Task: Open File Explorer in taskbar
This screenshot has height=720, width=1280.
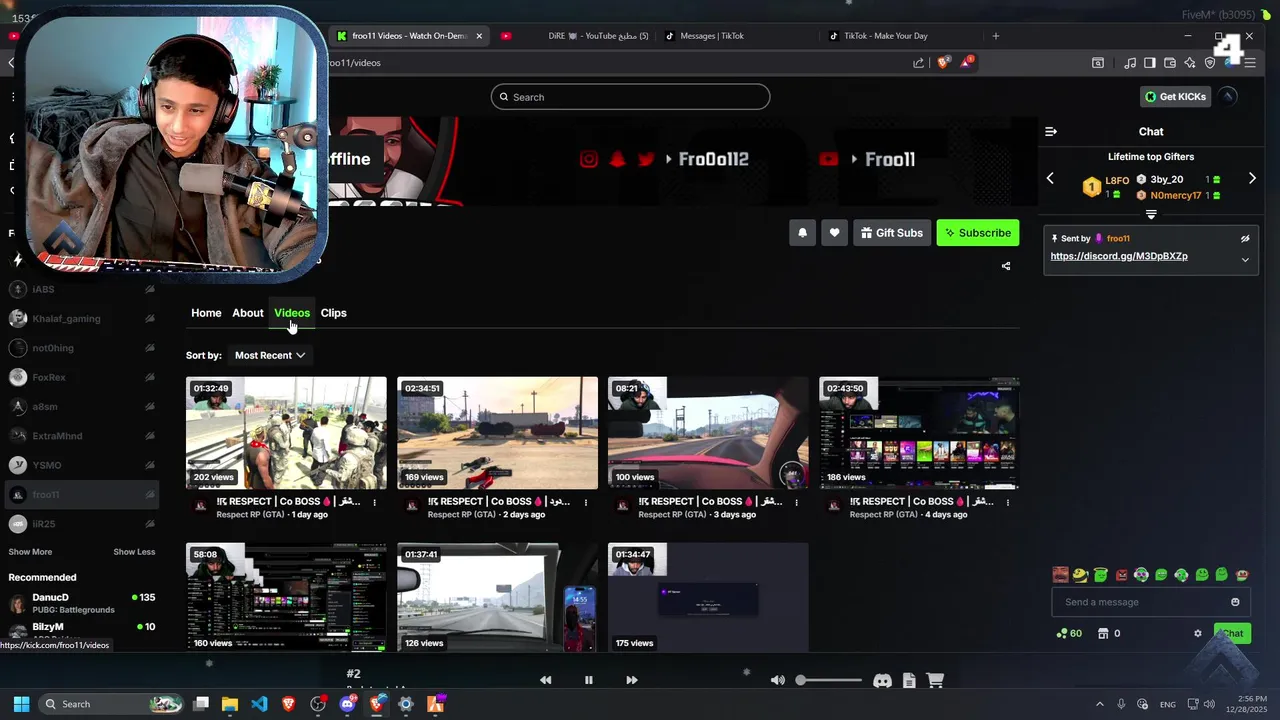Action: 230,704
